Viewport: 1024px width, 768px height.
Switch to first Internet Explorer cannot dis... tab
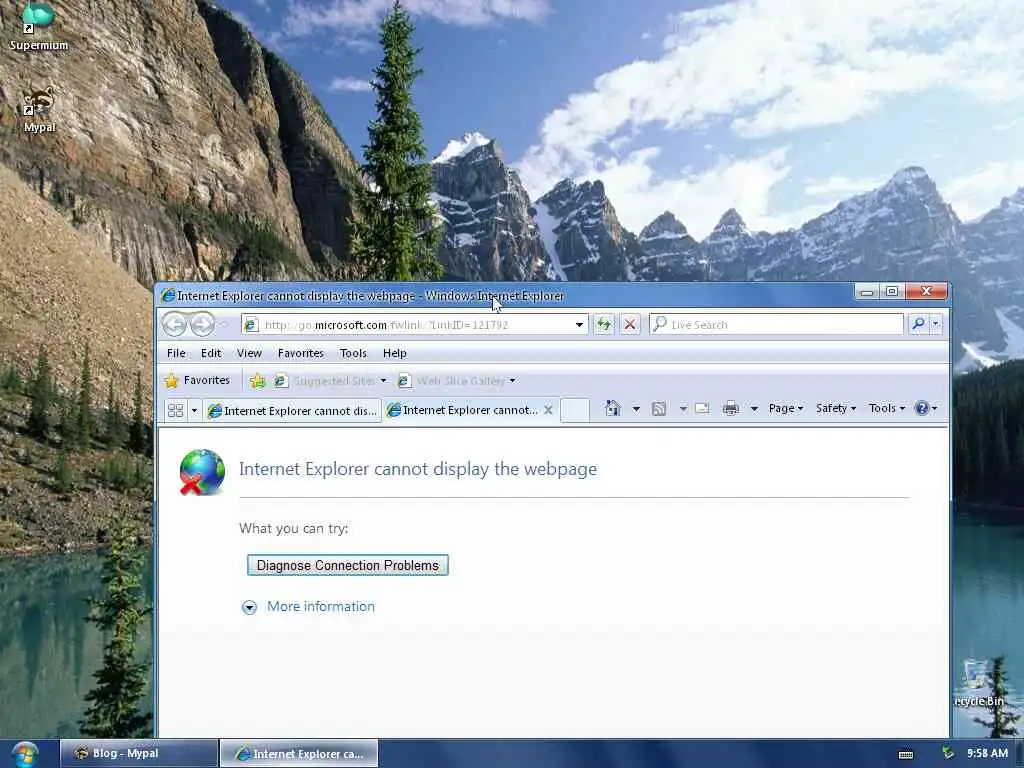coord(292,411)
